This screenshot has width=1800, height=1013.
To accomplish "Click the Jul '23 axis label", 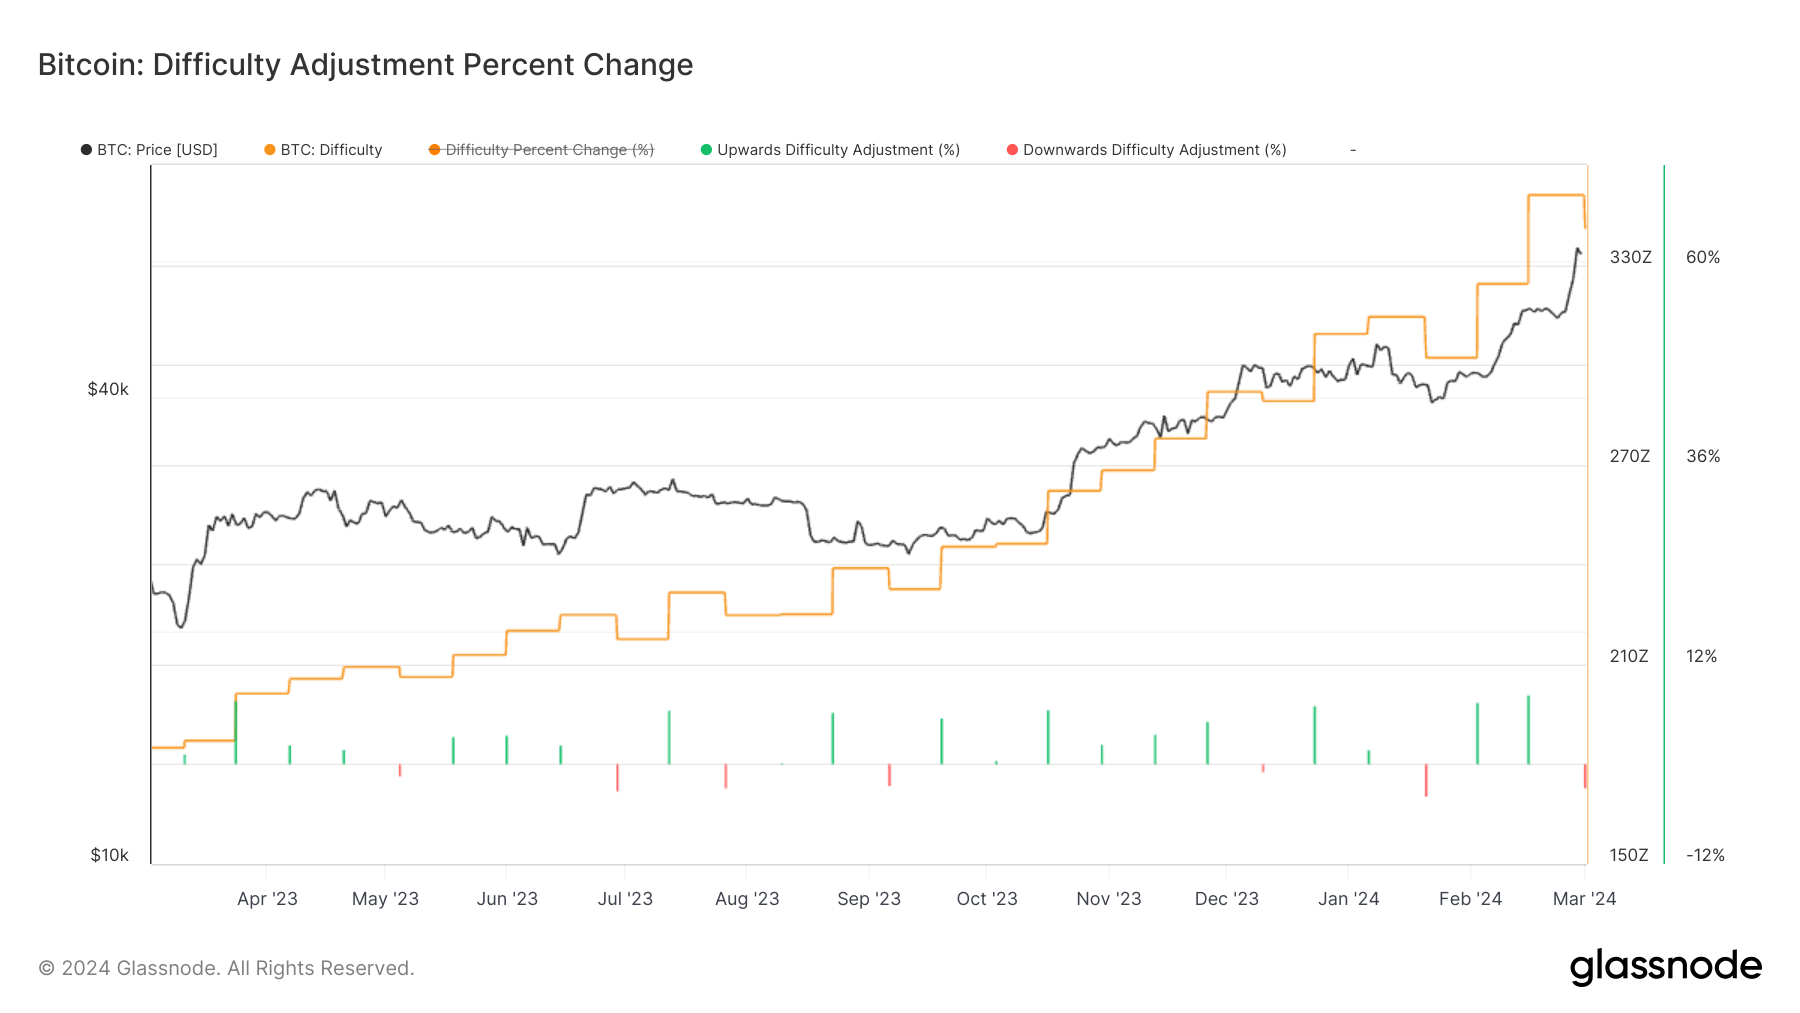I will coord(625,898).
